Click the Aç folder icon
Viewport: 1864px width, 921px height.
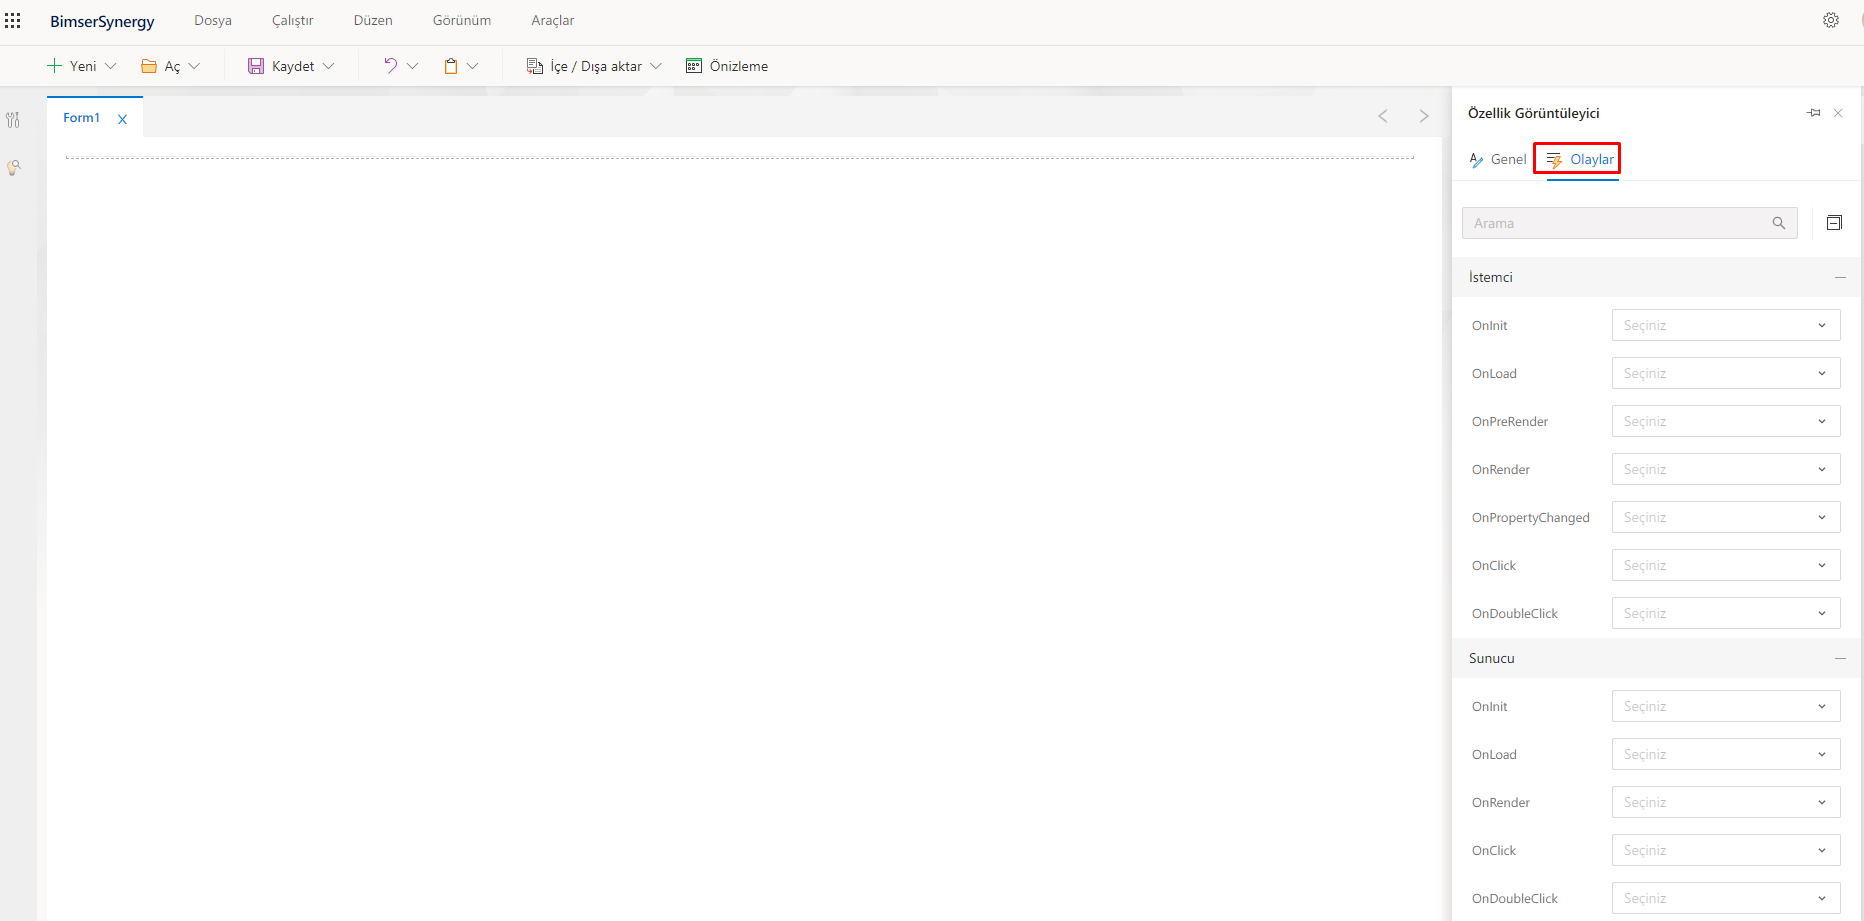(149, 66)
